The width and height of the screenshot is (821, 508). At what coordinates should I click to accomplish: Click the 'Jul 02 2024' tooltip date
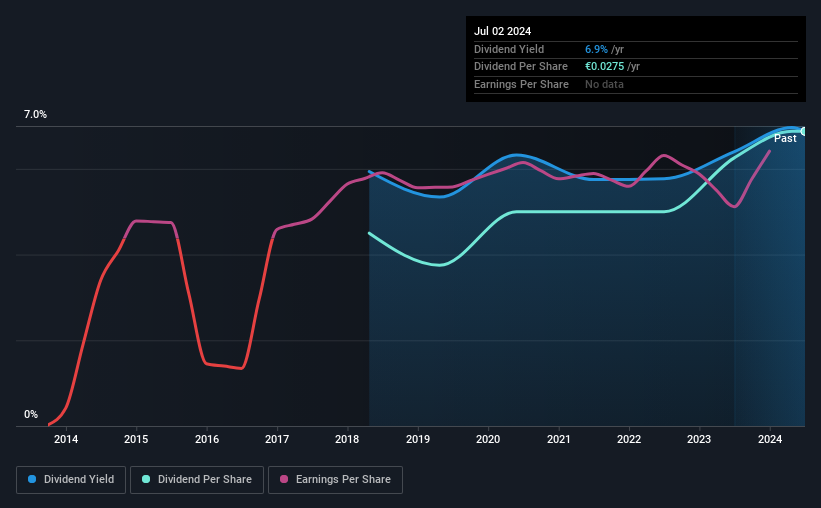[503, 31]
